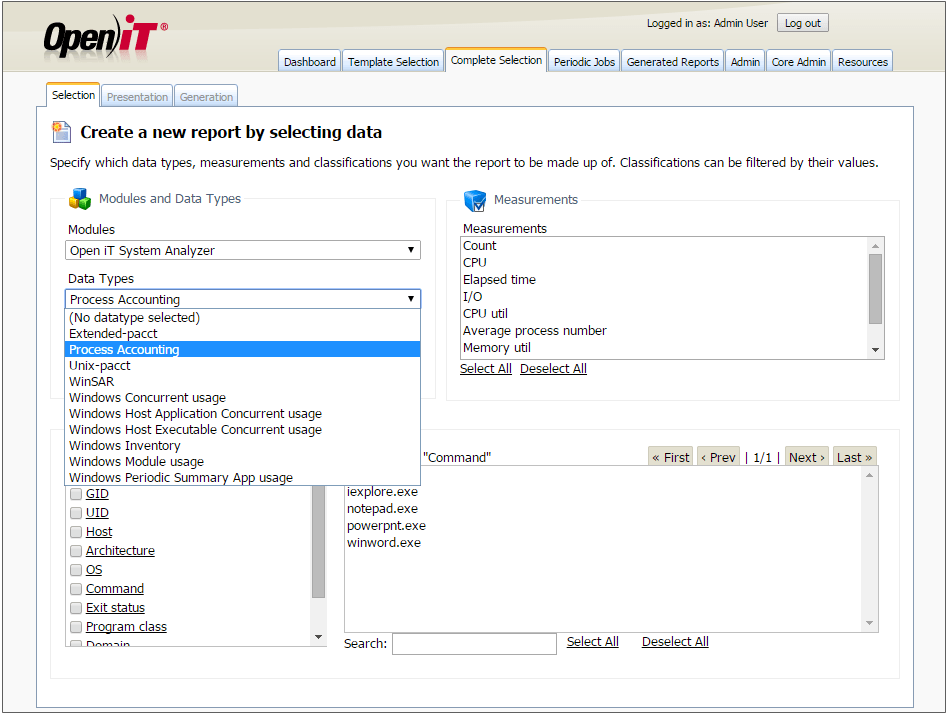The width and height of the screenshot is (948, 715).
Task: Choose Windows Periodic Summary App usage
Action: 242,477
